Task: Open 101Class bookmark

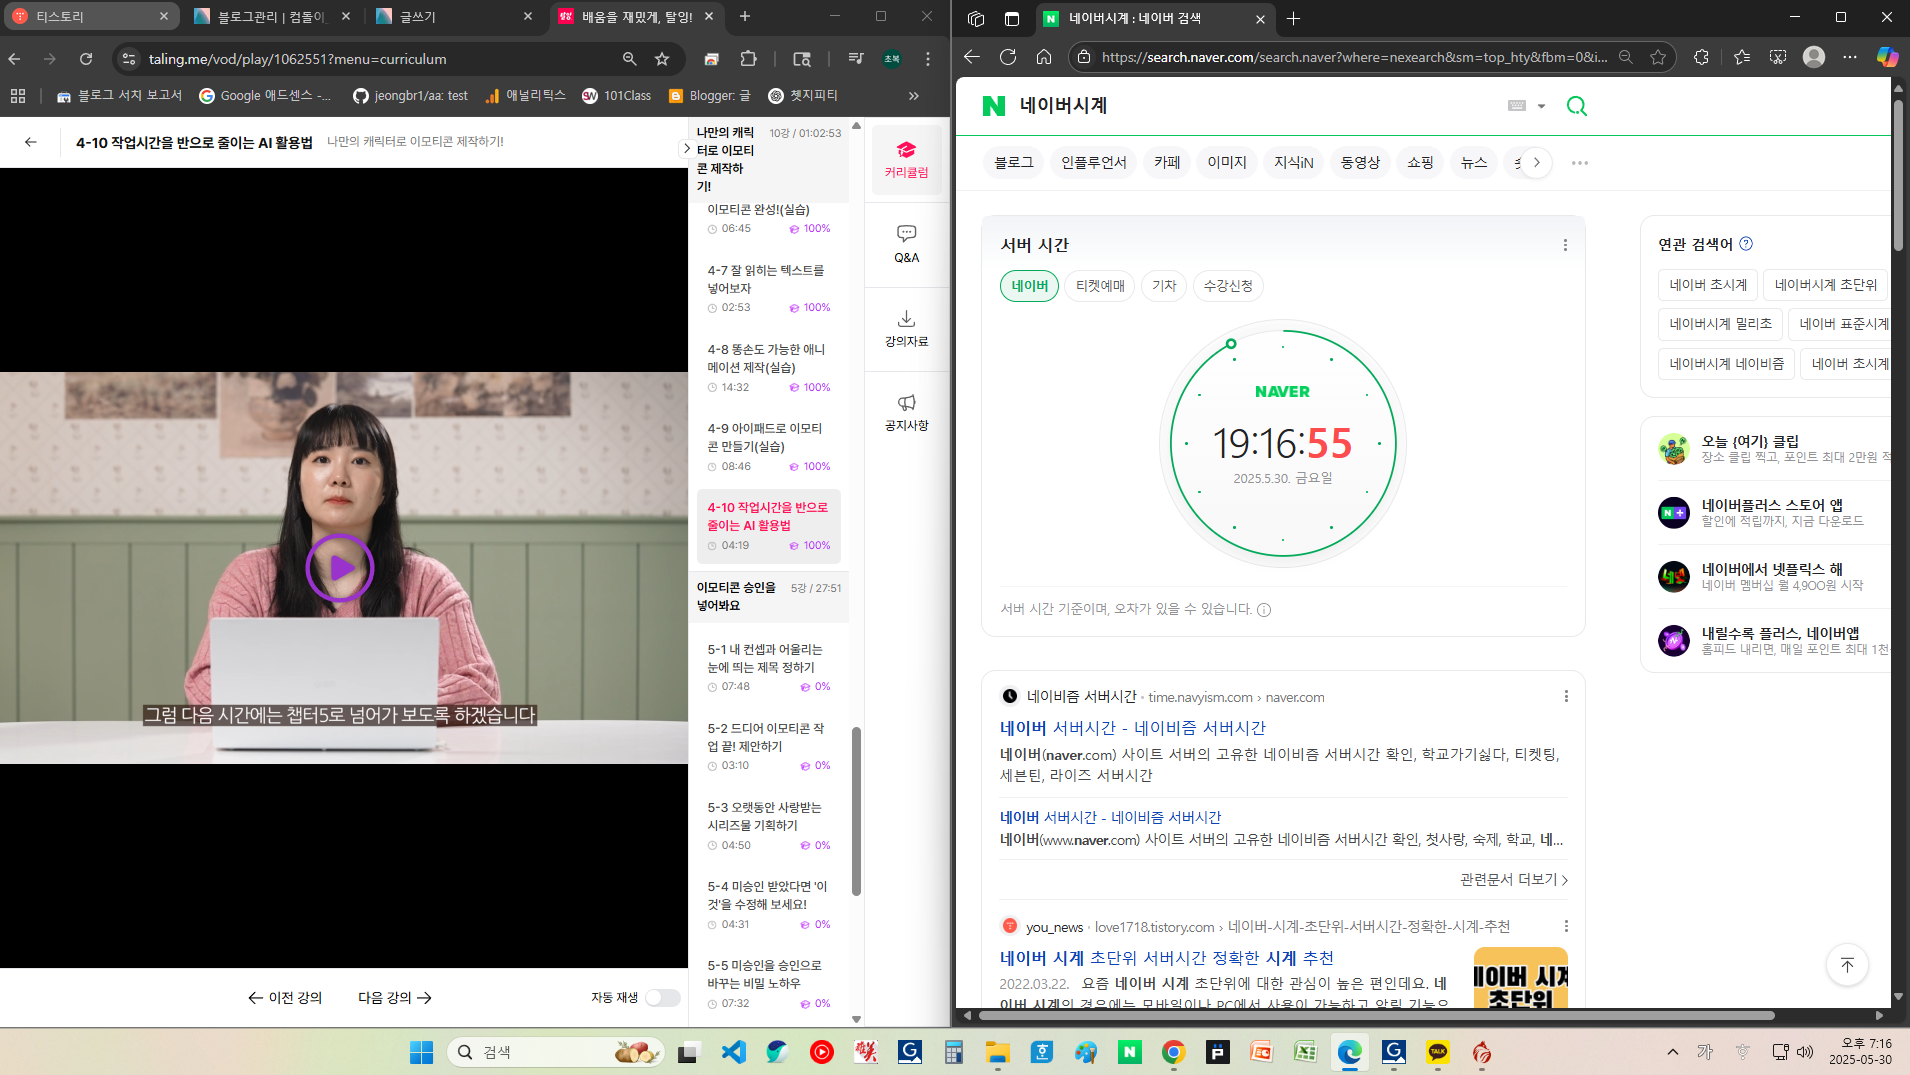Action: tap(616, 95)
